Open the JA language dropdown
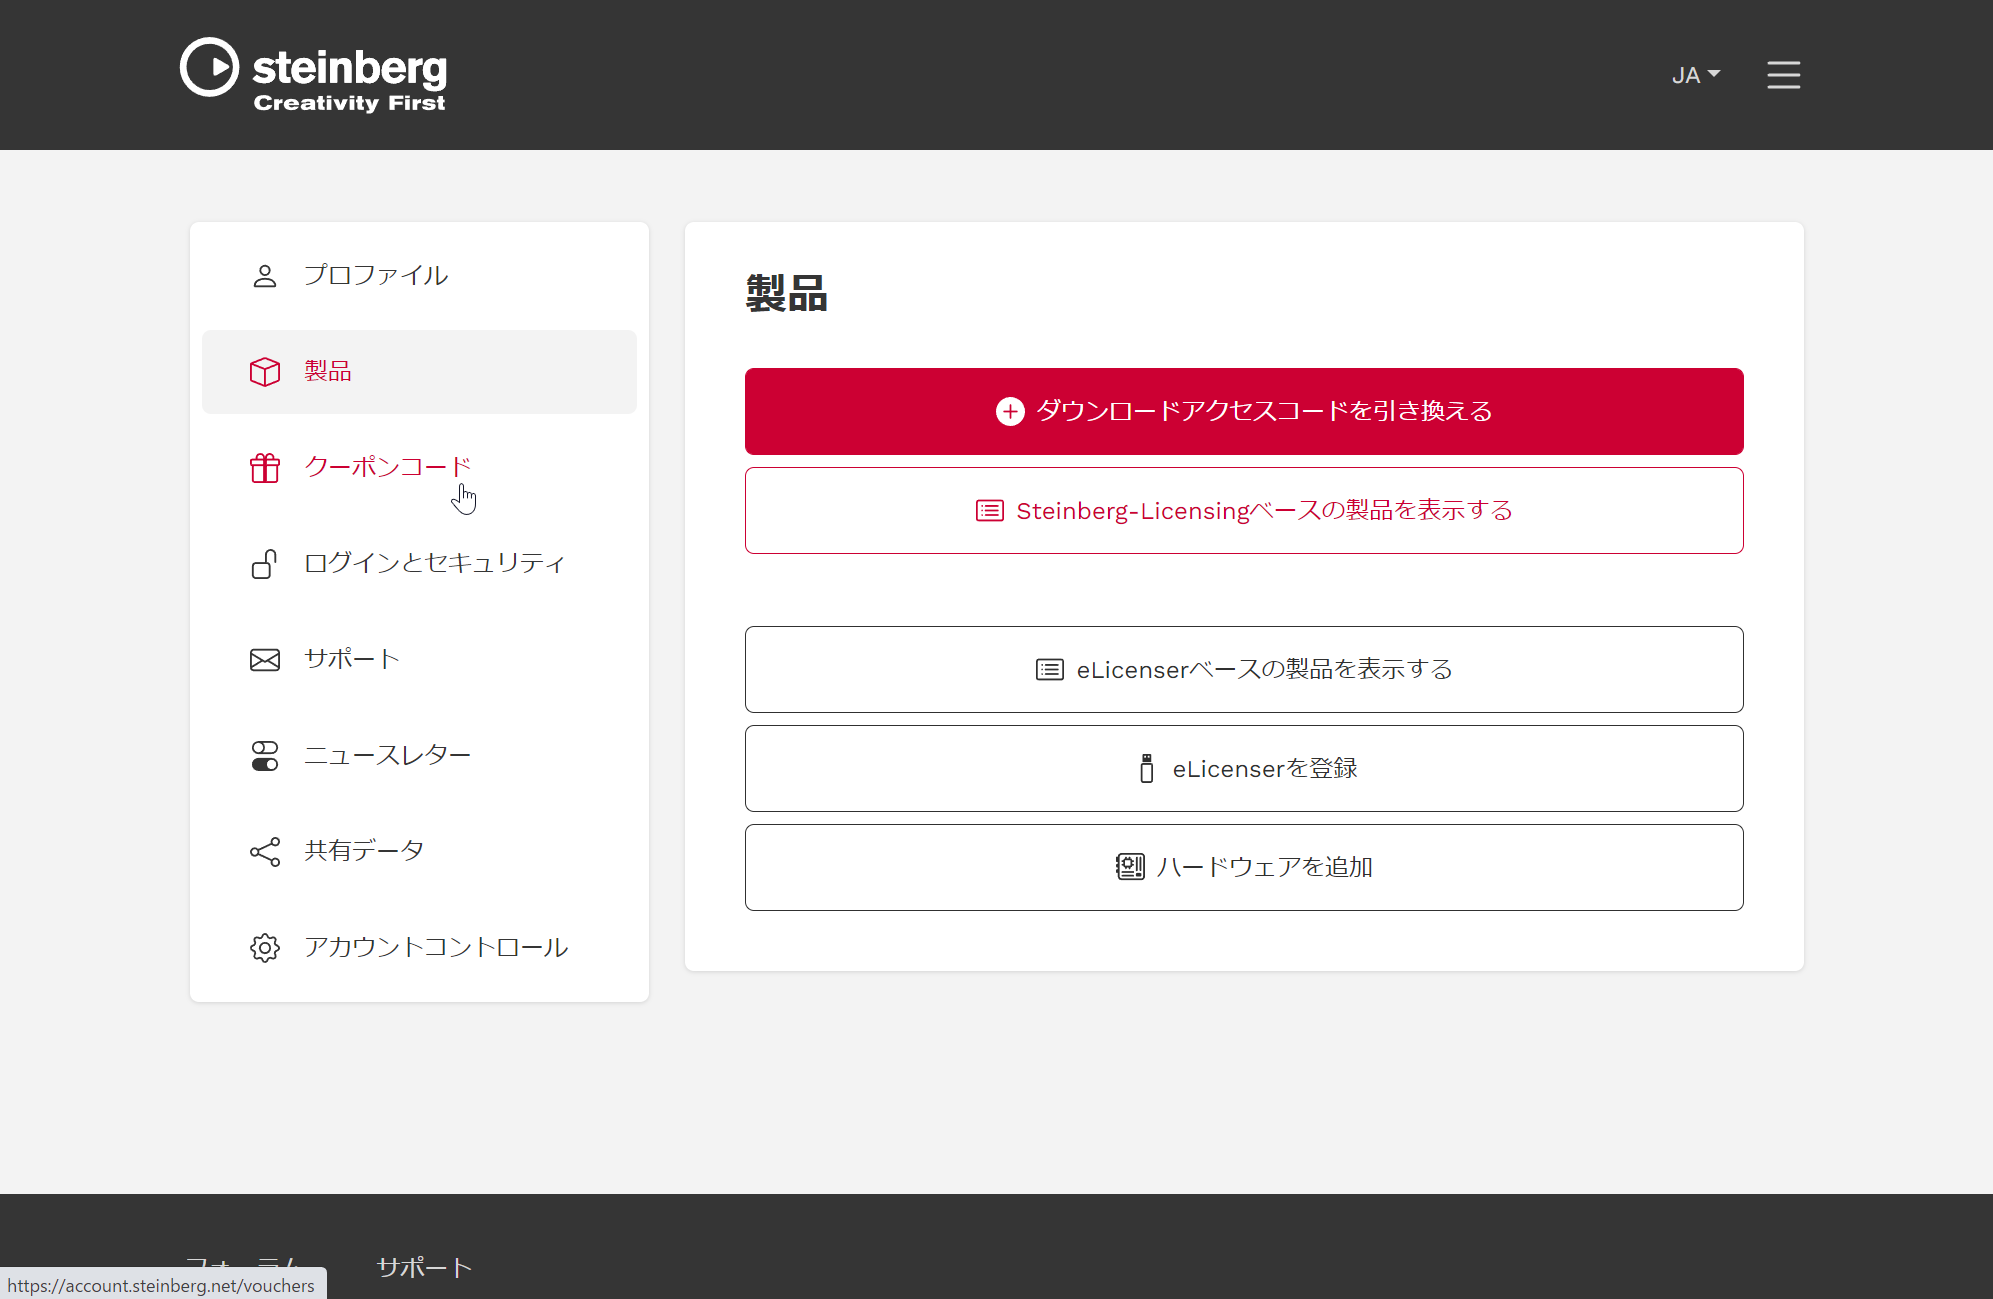Image resolution: width=1993 pixels, height=1299 pixels. 1695,75
